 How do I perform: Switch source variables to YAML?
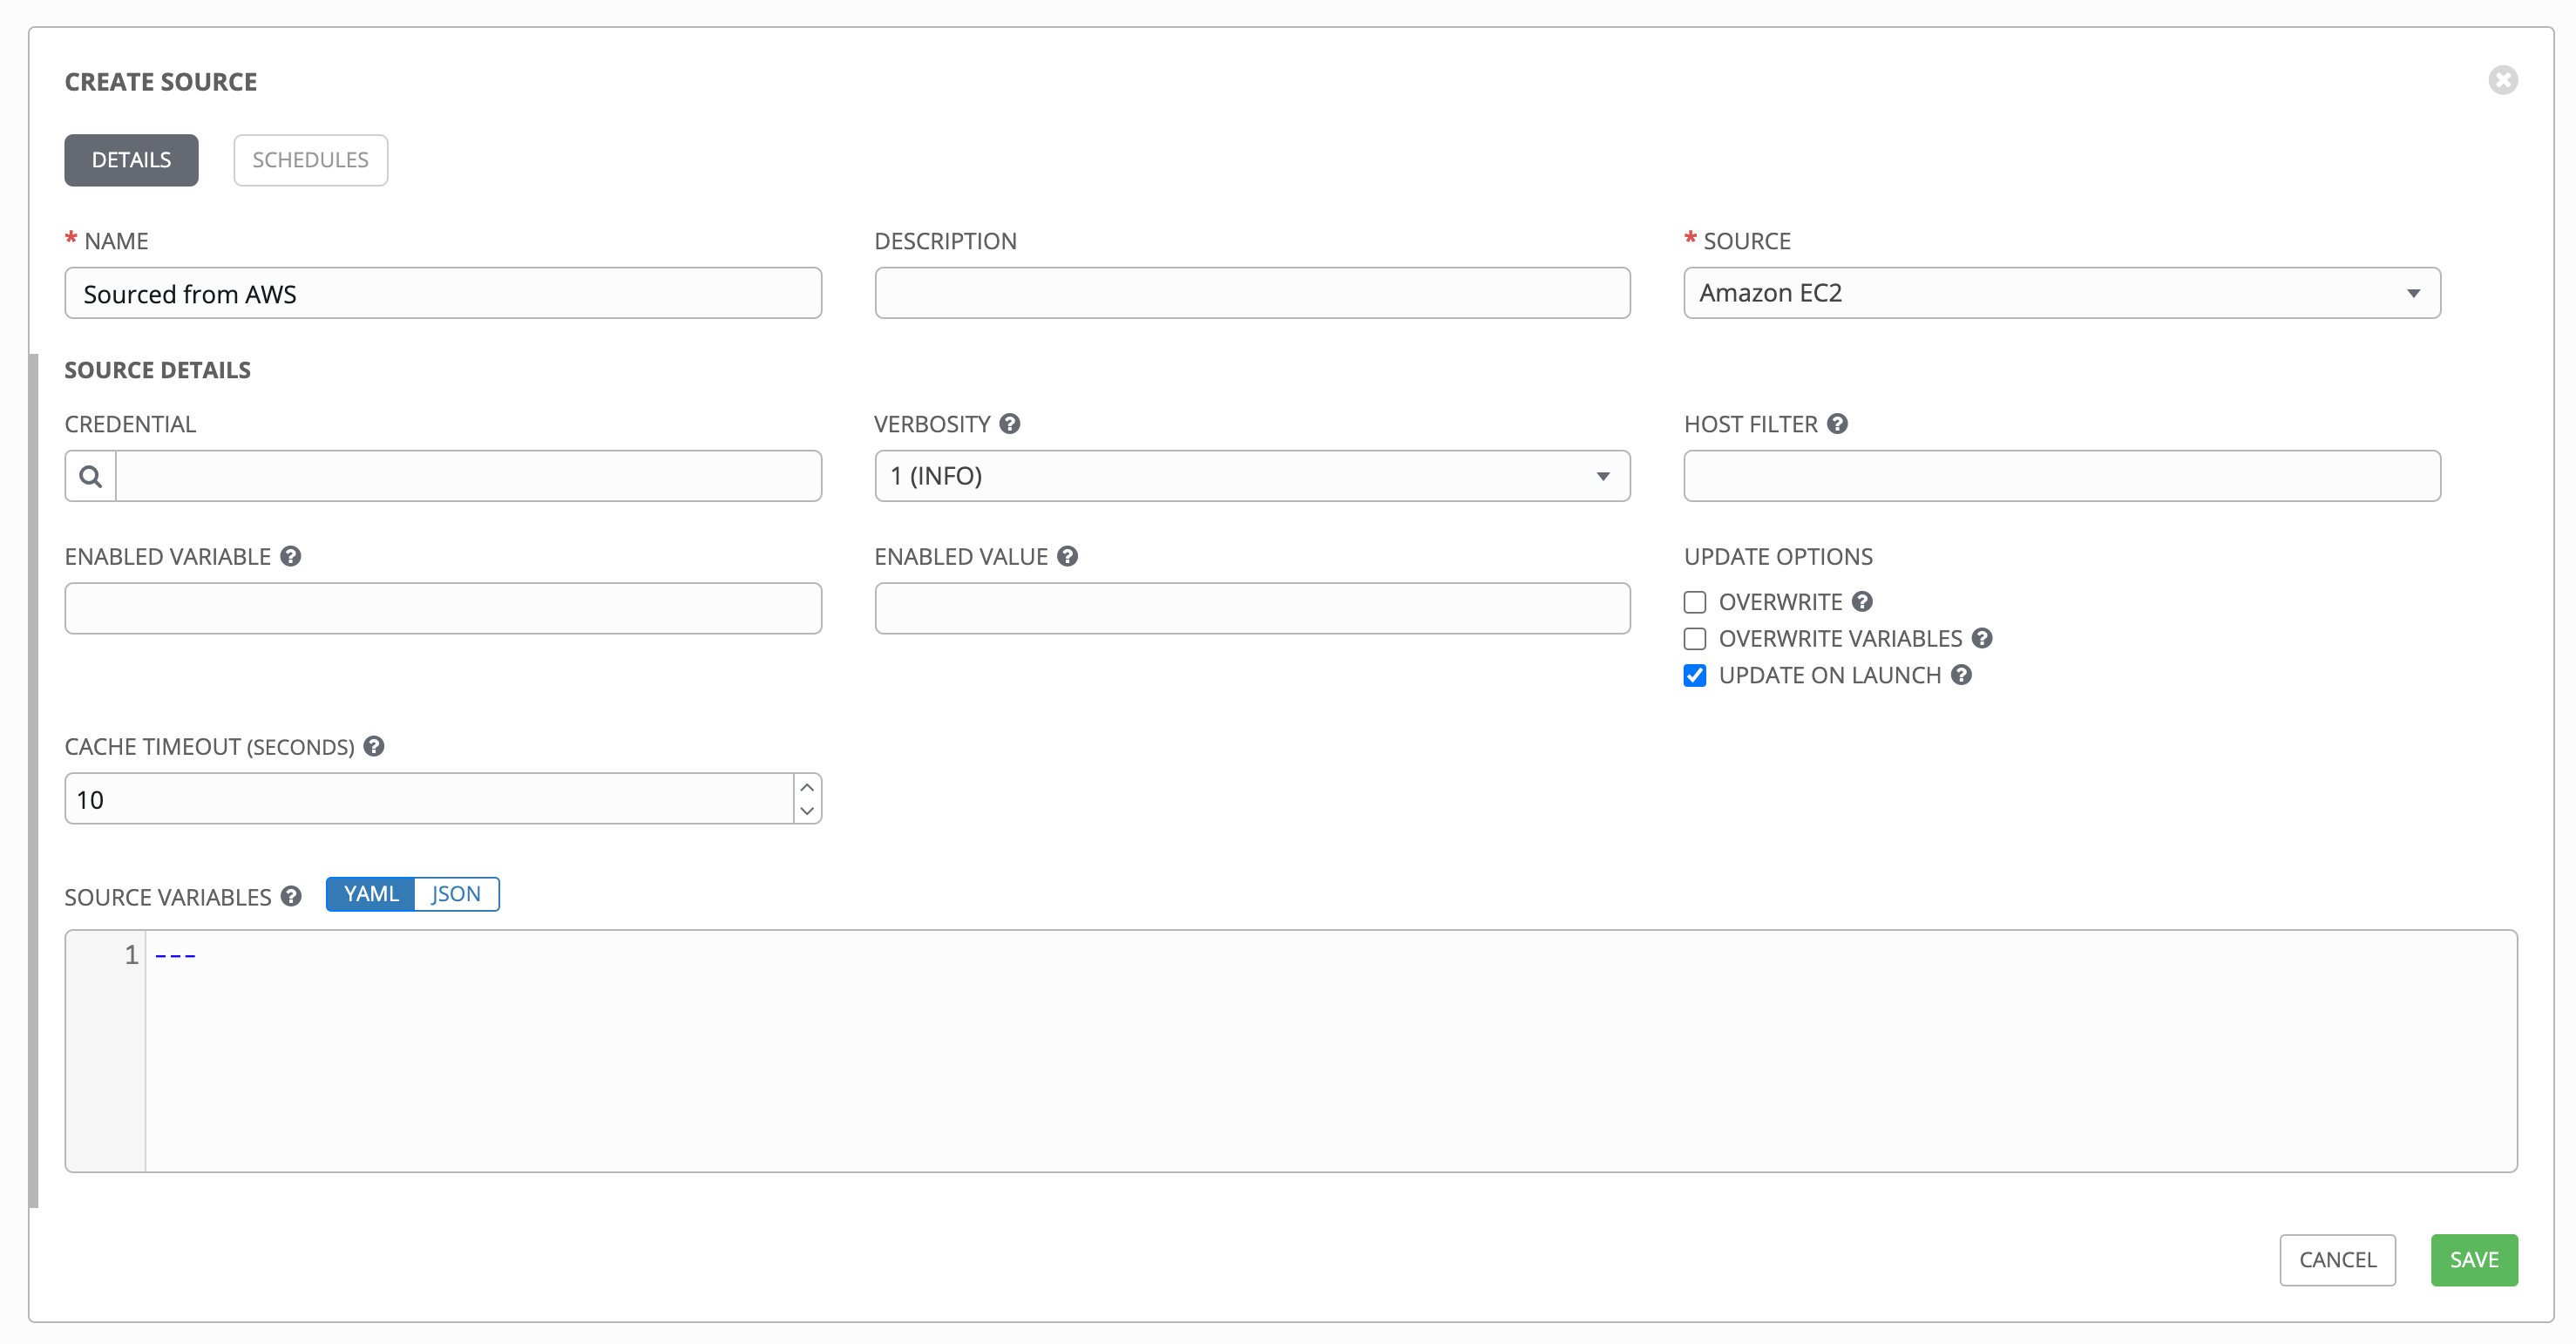pos(371,894)
